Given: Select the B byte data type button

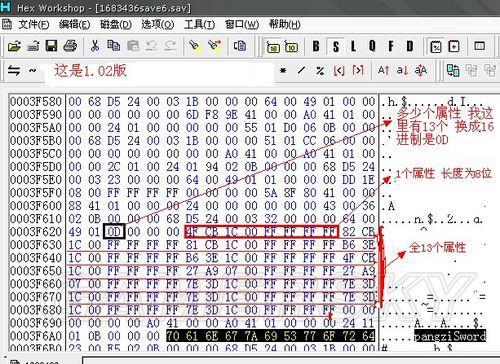Looking at the screenshot, I should 316,46.
